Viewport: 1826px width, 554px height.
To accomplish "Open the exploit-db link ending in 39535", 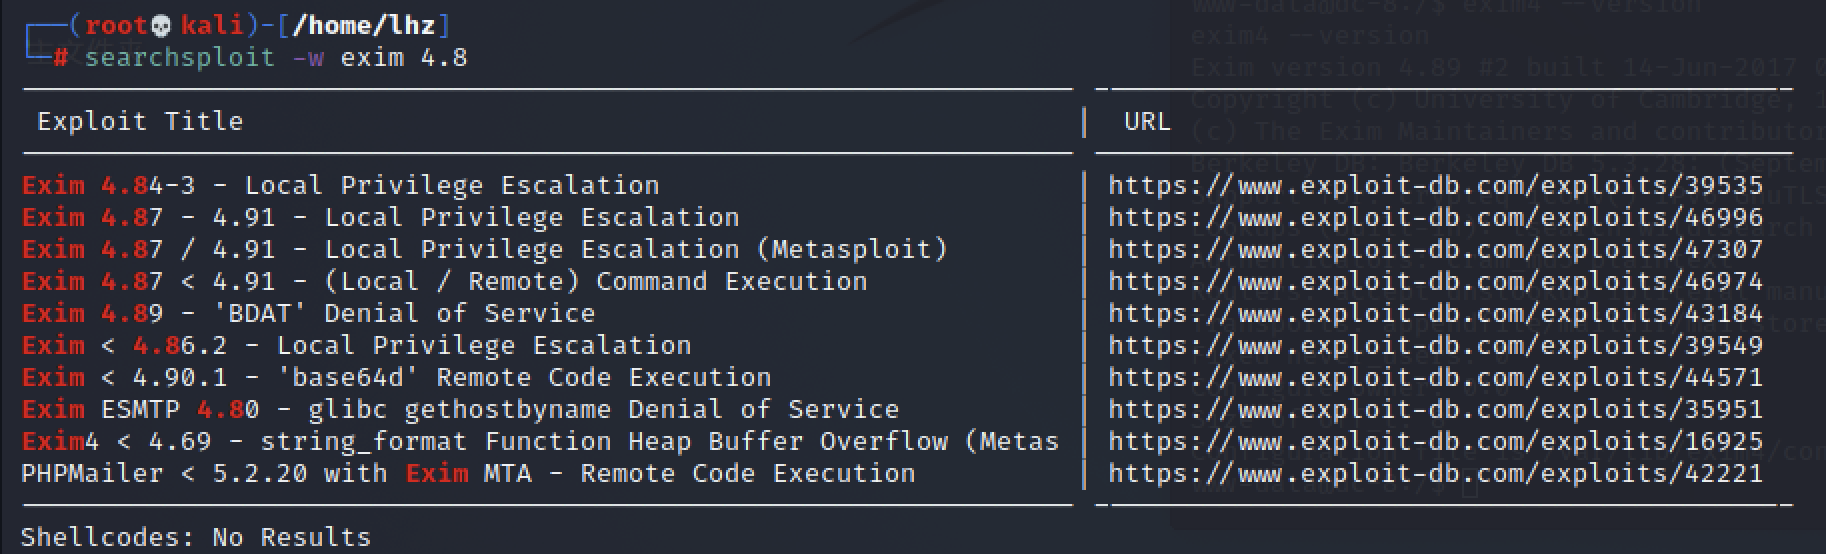I will [1435, 185].
